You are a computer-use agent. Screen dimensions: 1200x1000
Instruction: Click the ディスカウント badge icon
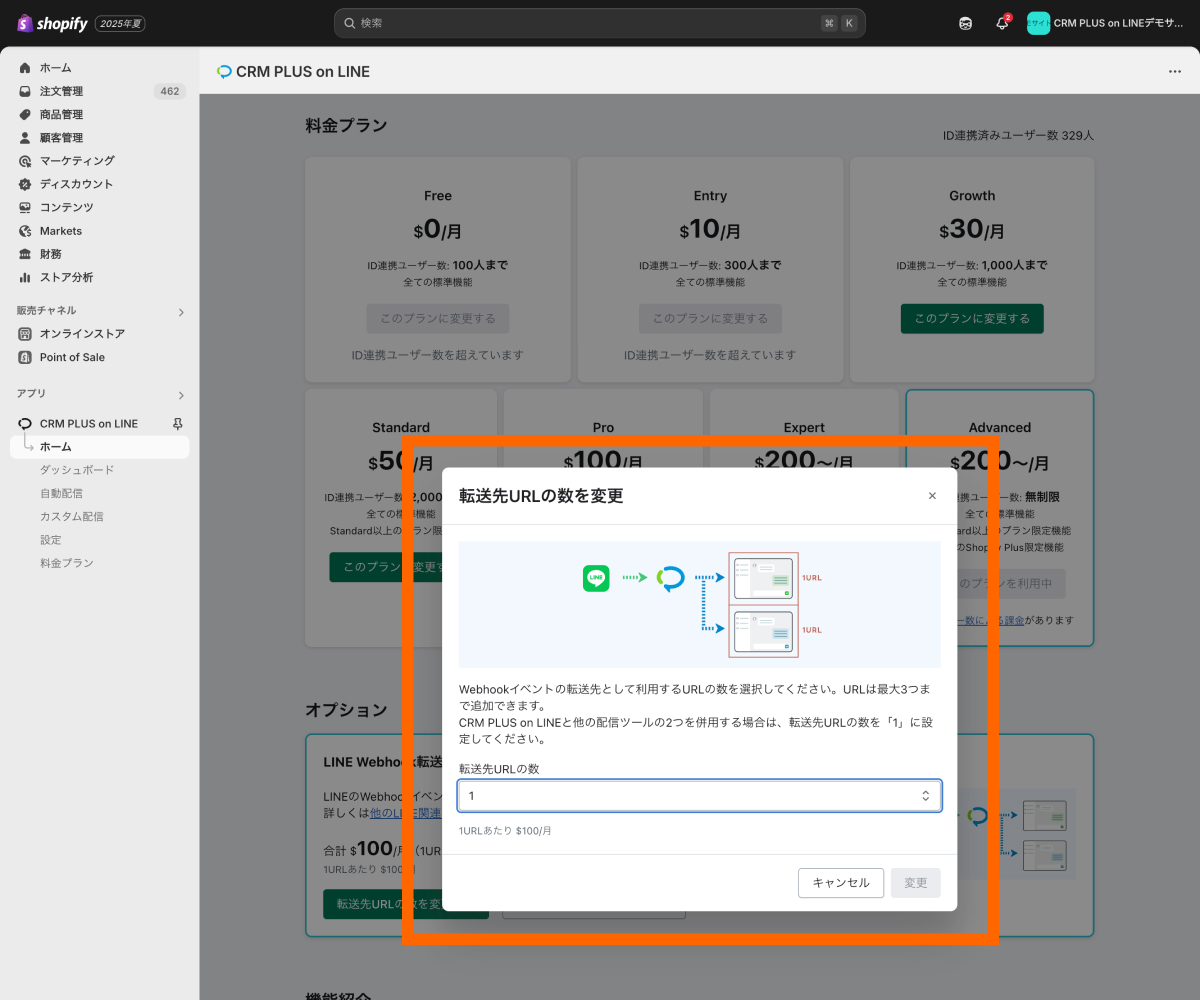[x=25, y=184]
